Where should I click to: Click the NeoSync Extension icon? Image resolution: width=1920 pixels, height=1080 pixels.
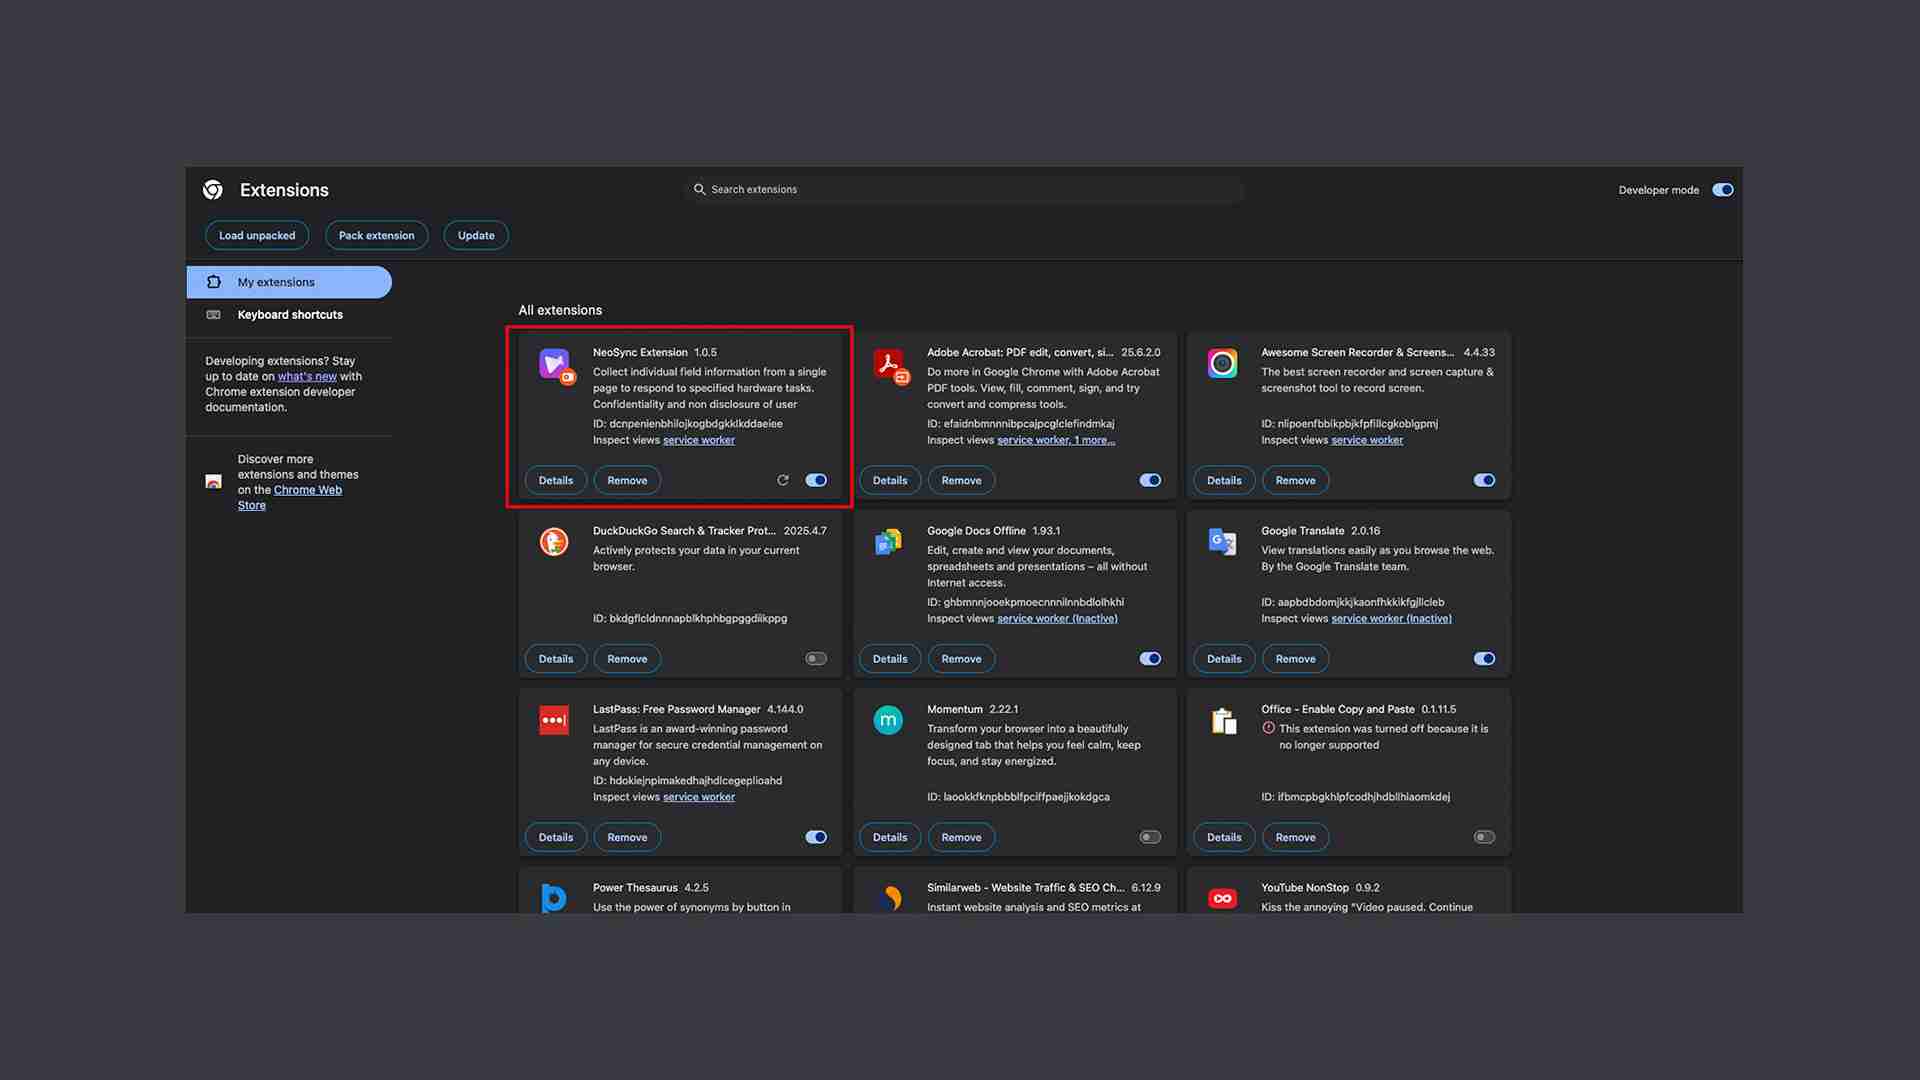point(556,365)
